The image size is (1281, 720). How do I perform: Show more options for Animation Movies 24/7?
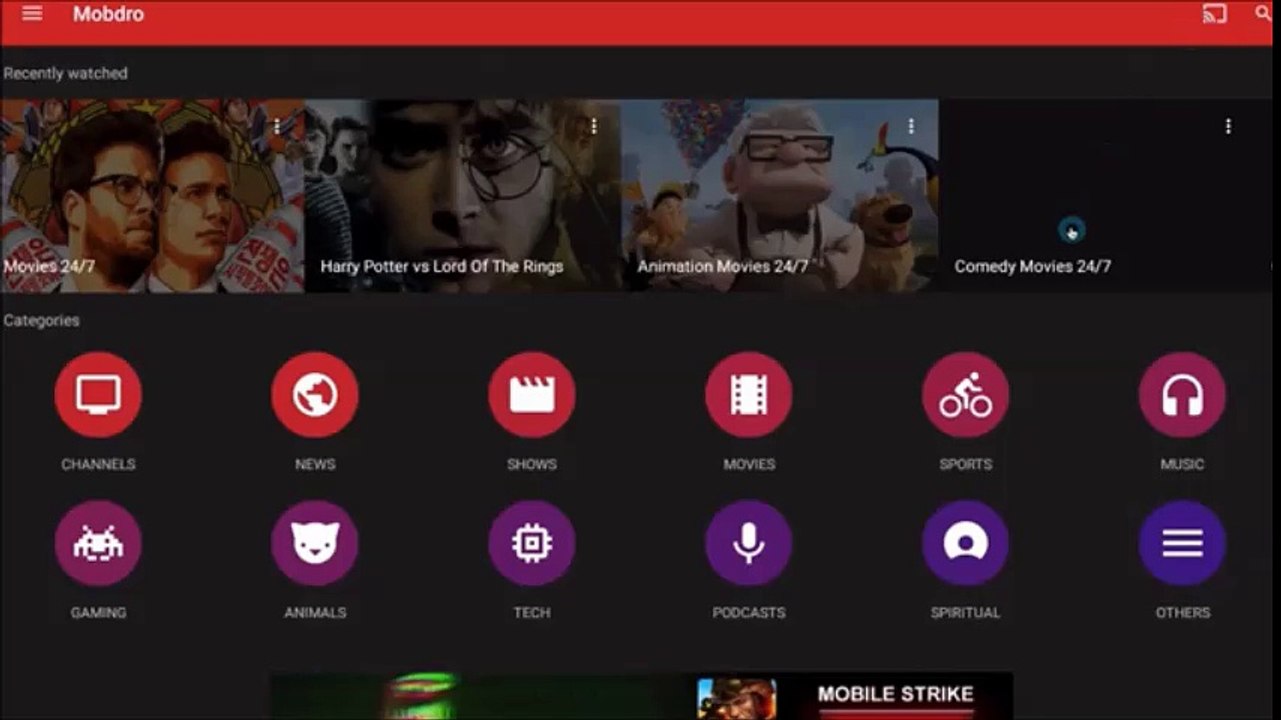[911, 126]
